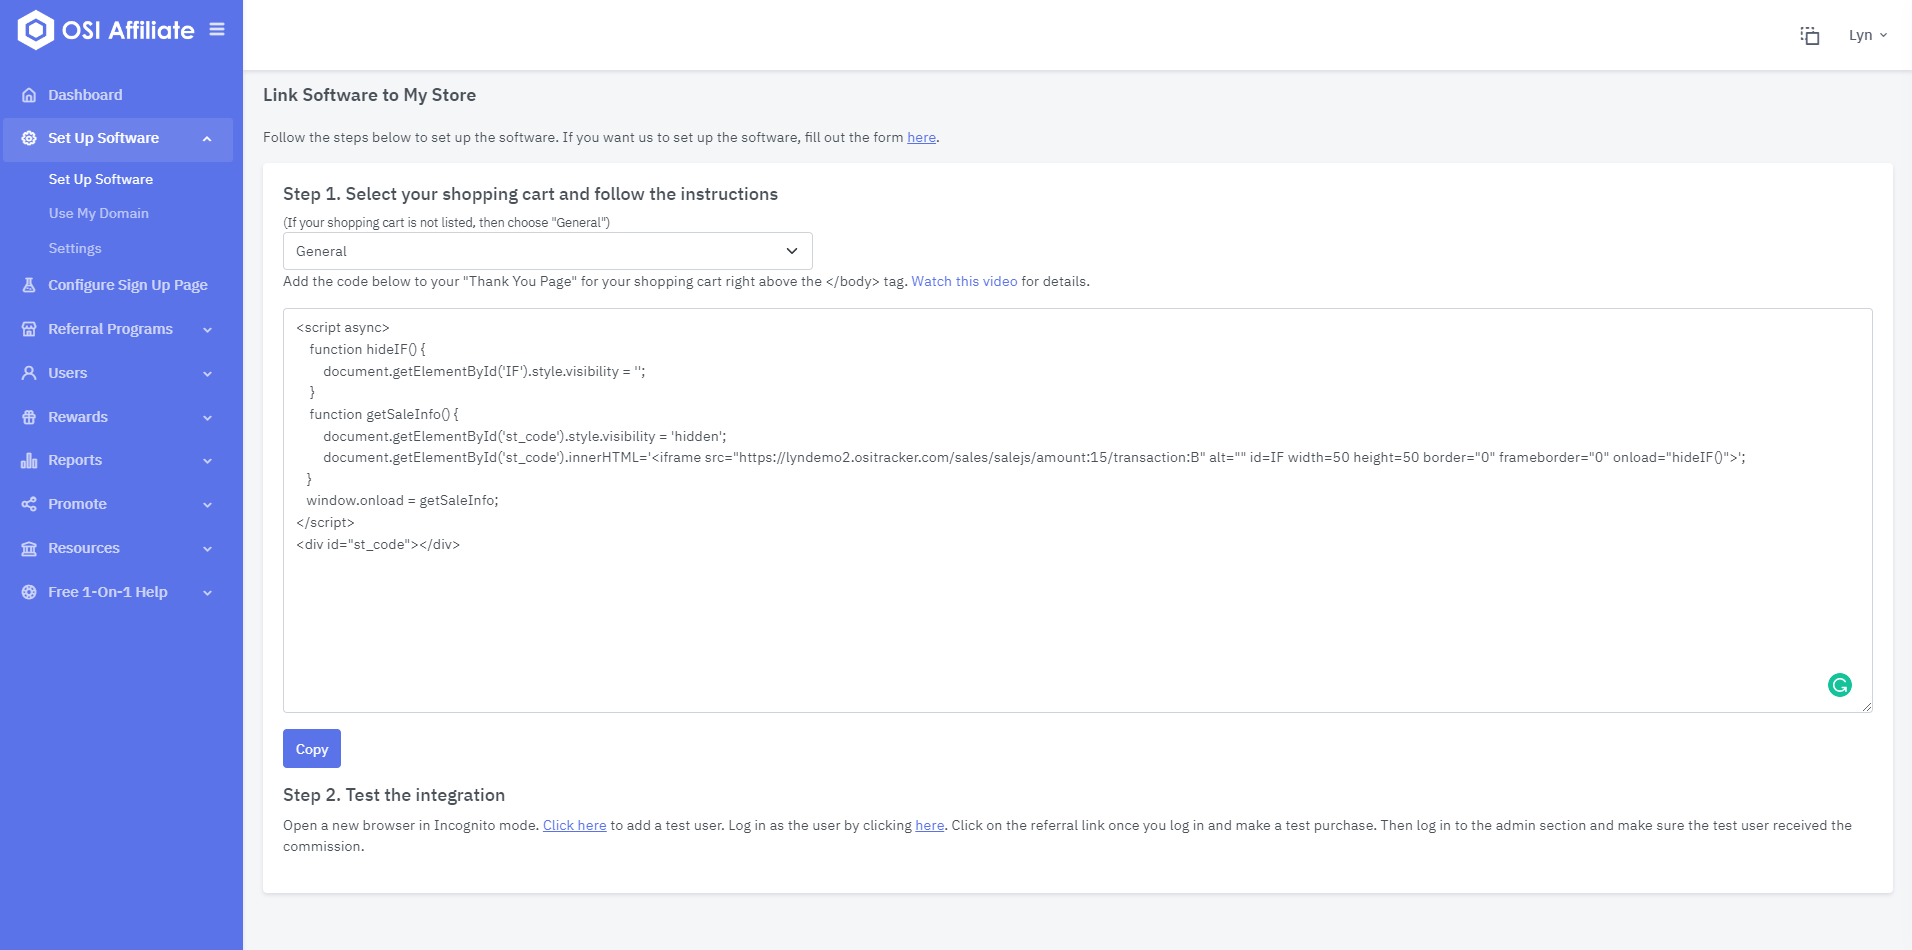Viewport: 1912px width, 950px height.
Task: Open Free 1-On-1 Help menu item
Action: (118, 592)
